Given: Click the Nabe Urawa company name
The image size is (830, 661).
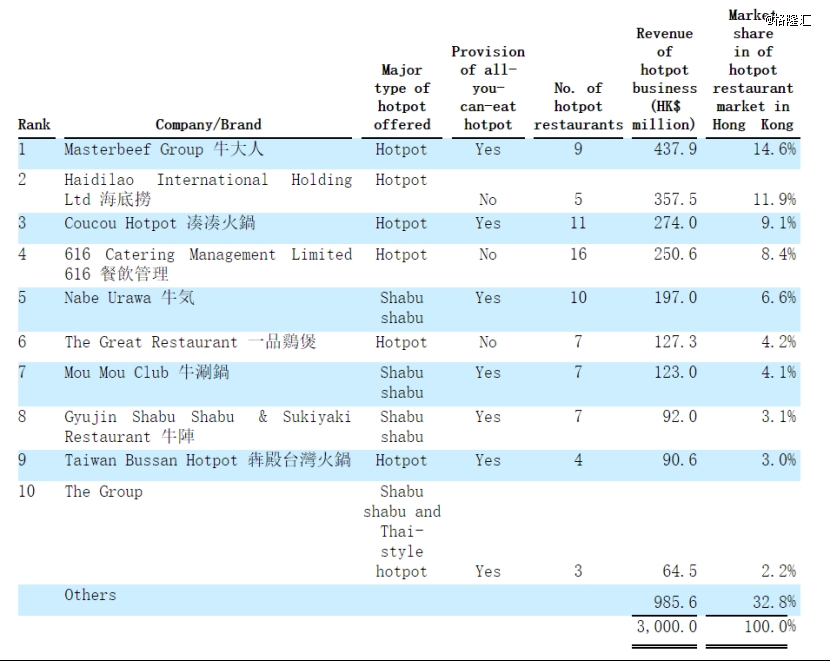Looking at the screenshot, I should coord(129,297).
